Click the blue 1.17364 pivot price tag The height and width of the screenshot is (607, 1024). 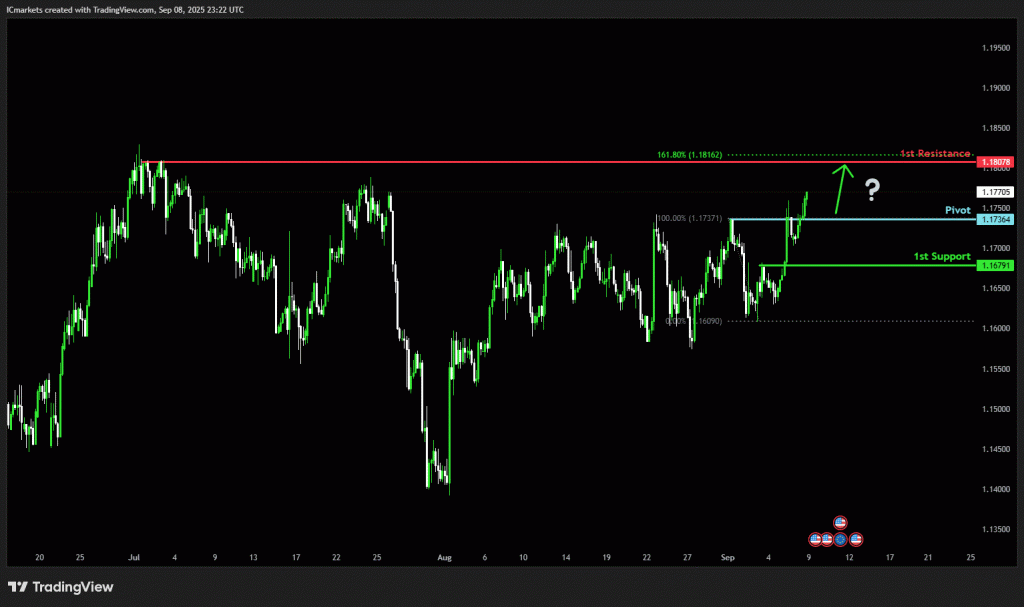[x=995, y=220]
